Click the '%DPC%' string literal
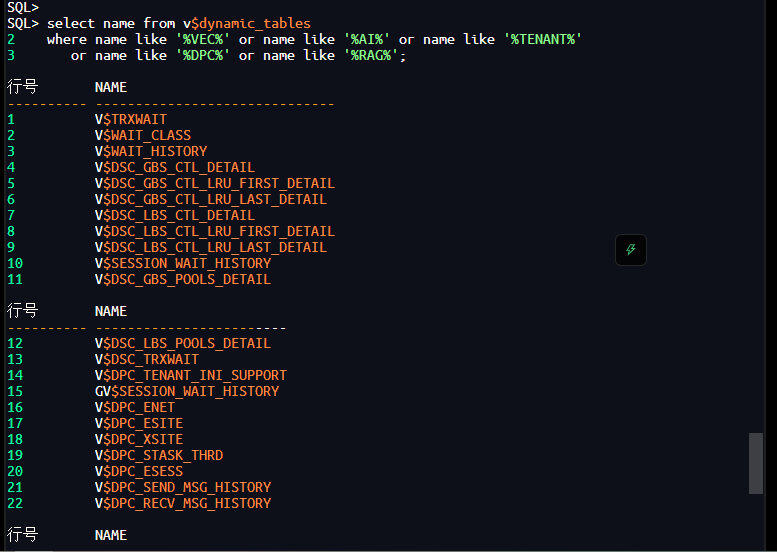The image size is (777, 552). (x=203, y=55)
